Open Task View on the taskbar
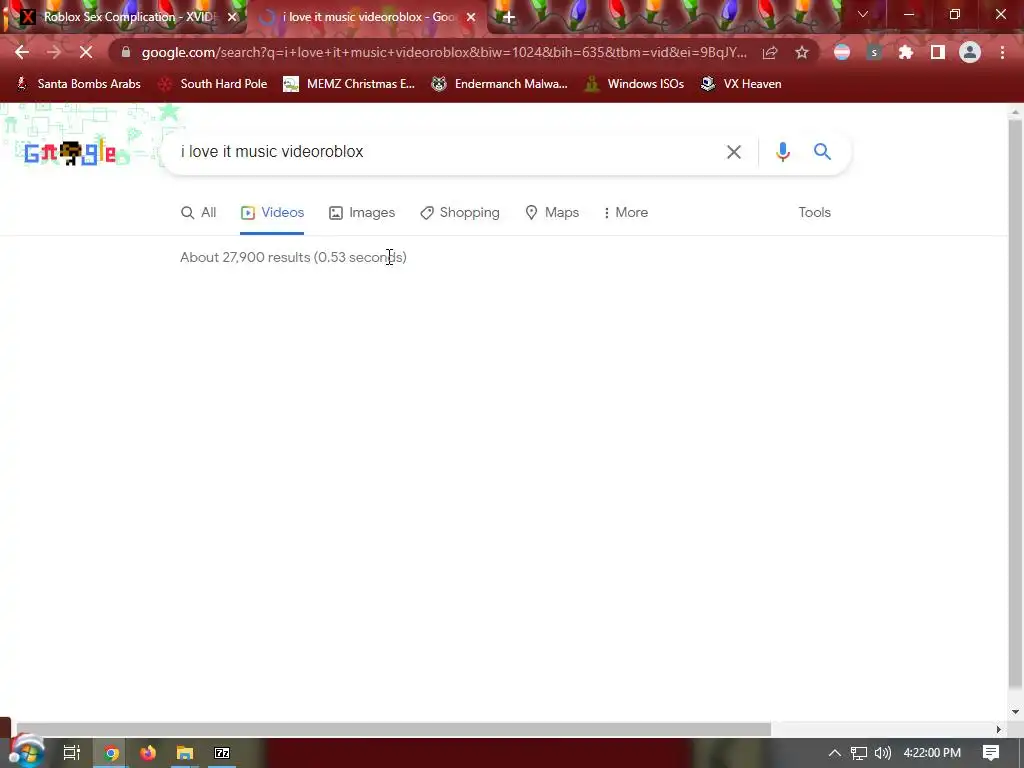The image size is (1024, 768). click(71, 753)
